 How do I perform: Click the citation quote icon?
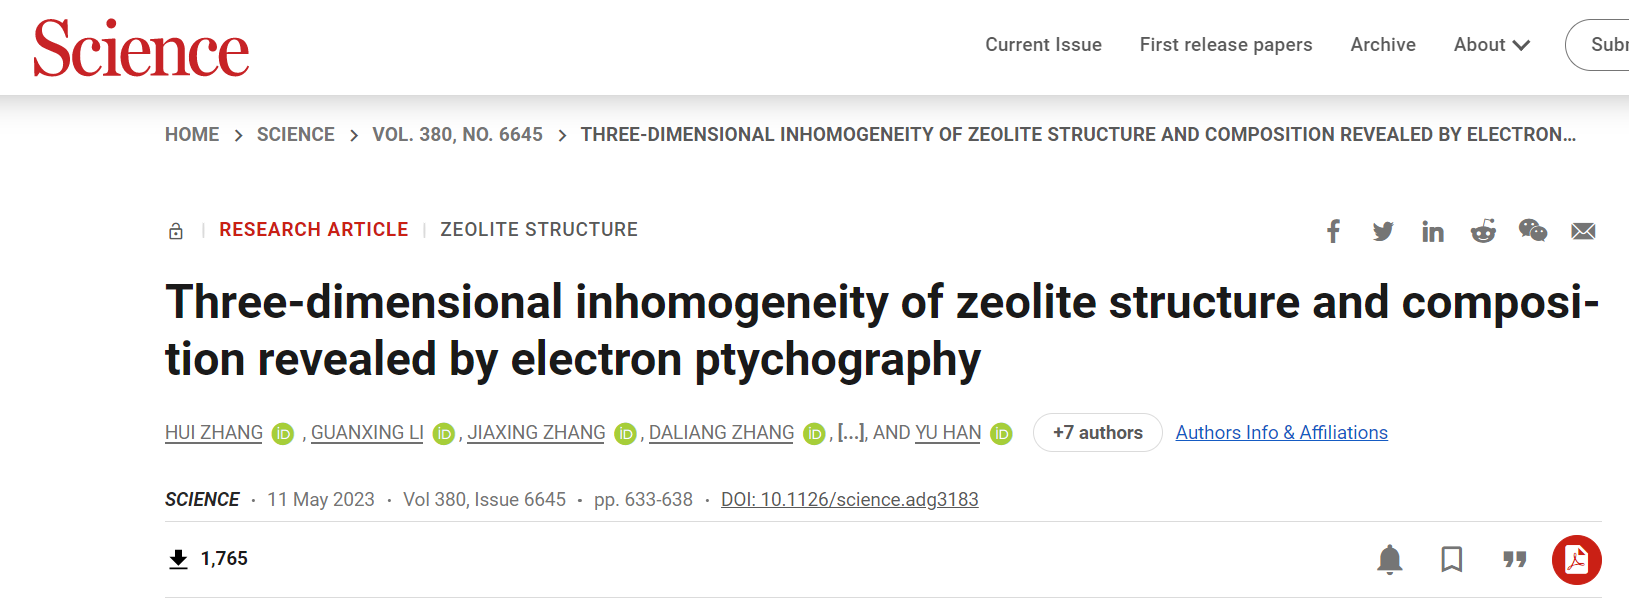1515,559
